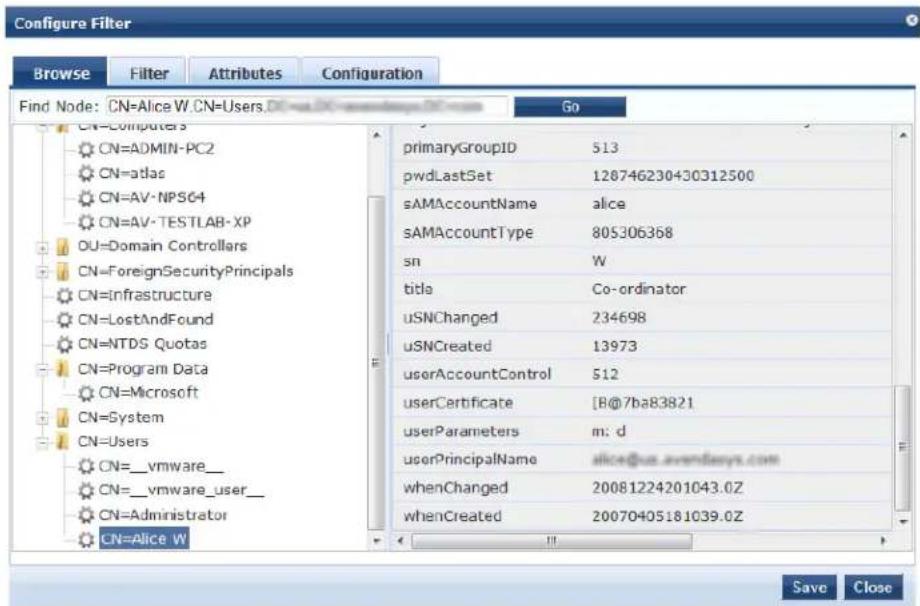The image size is (920, 606).
Task: Open the Filter tab
Action: (x=148, y=73)
